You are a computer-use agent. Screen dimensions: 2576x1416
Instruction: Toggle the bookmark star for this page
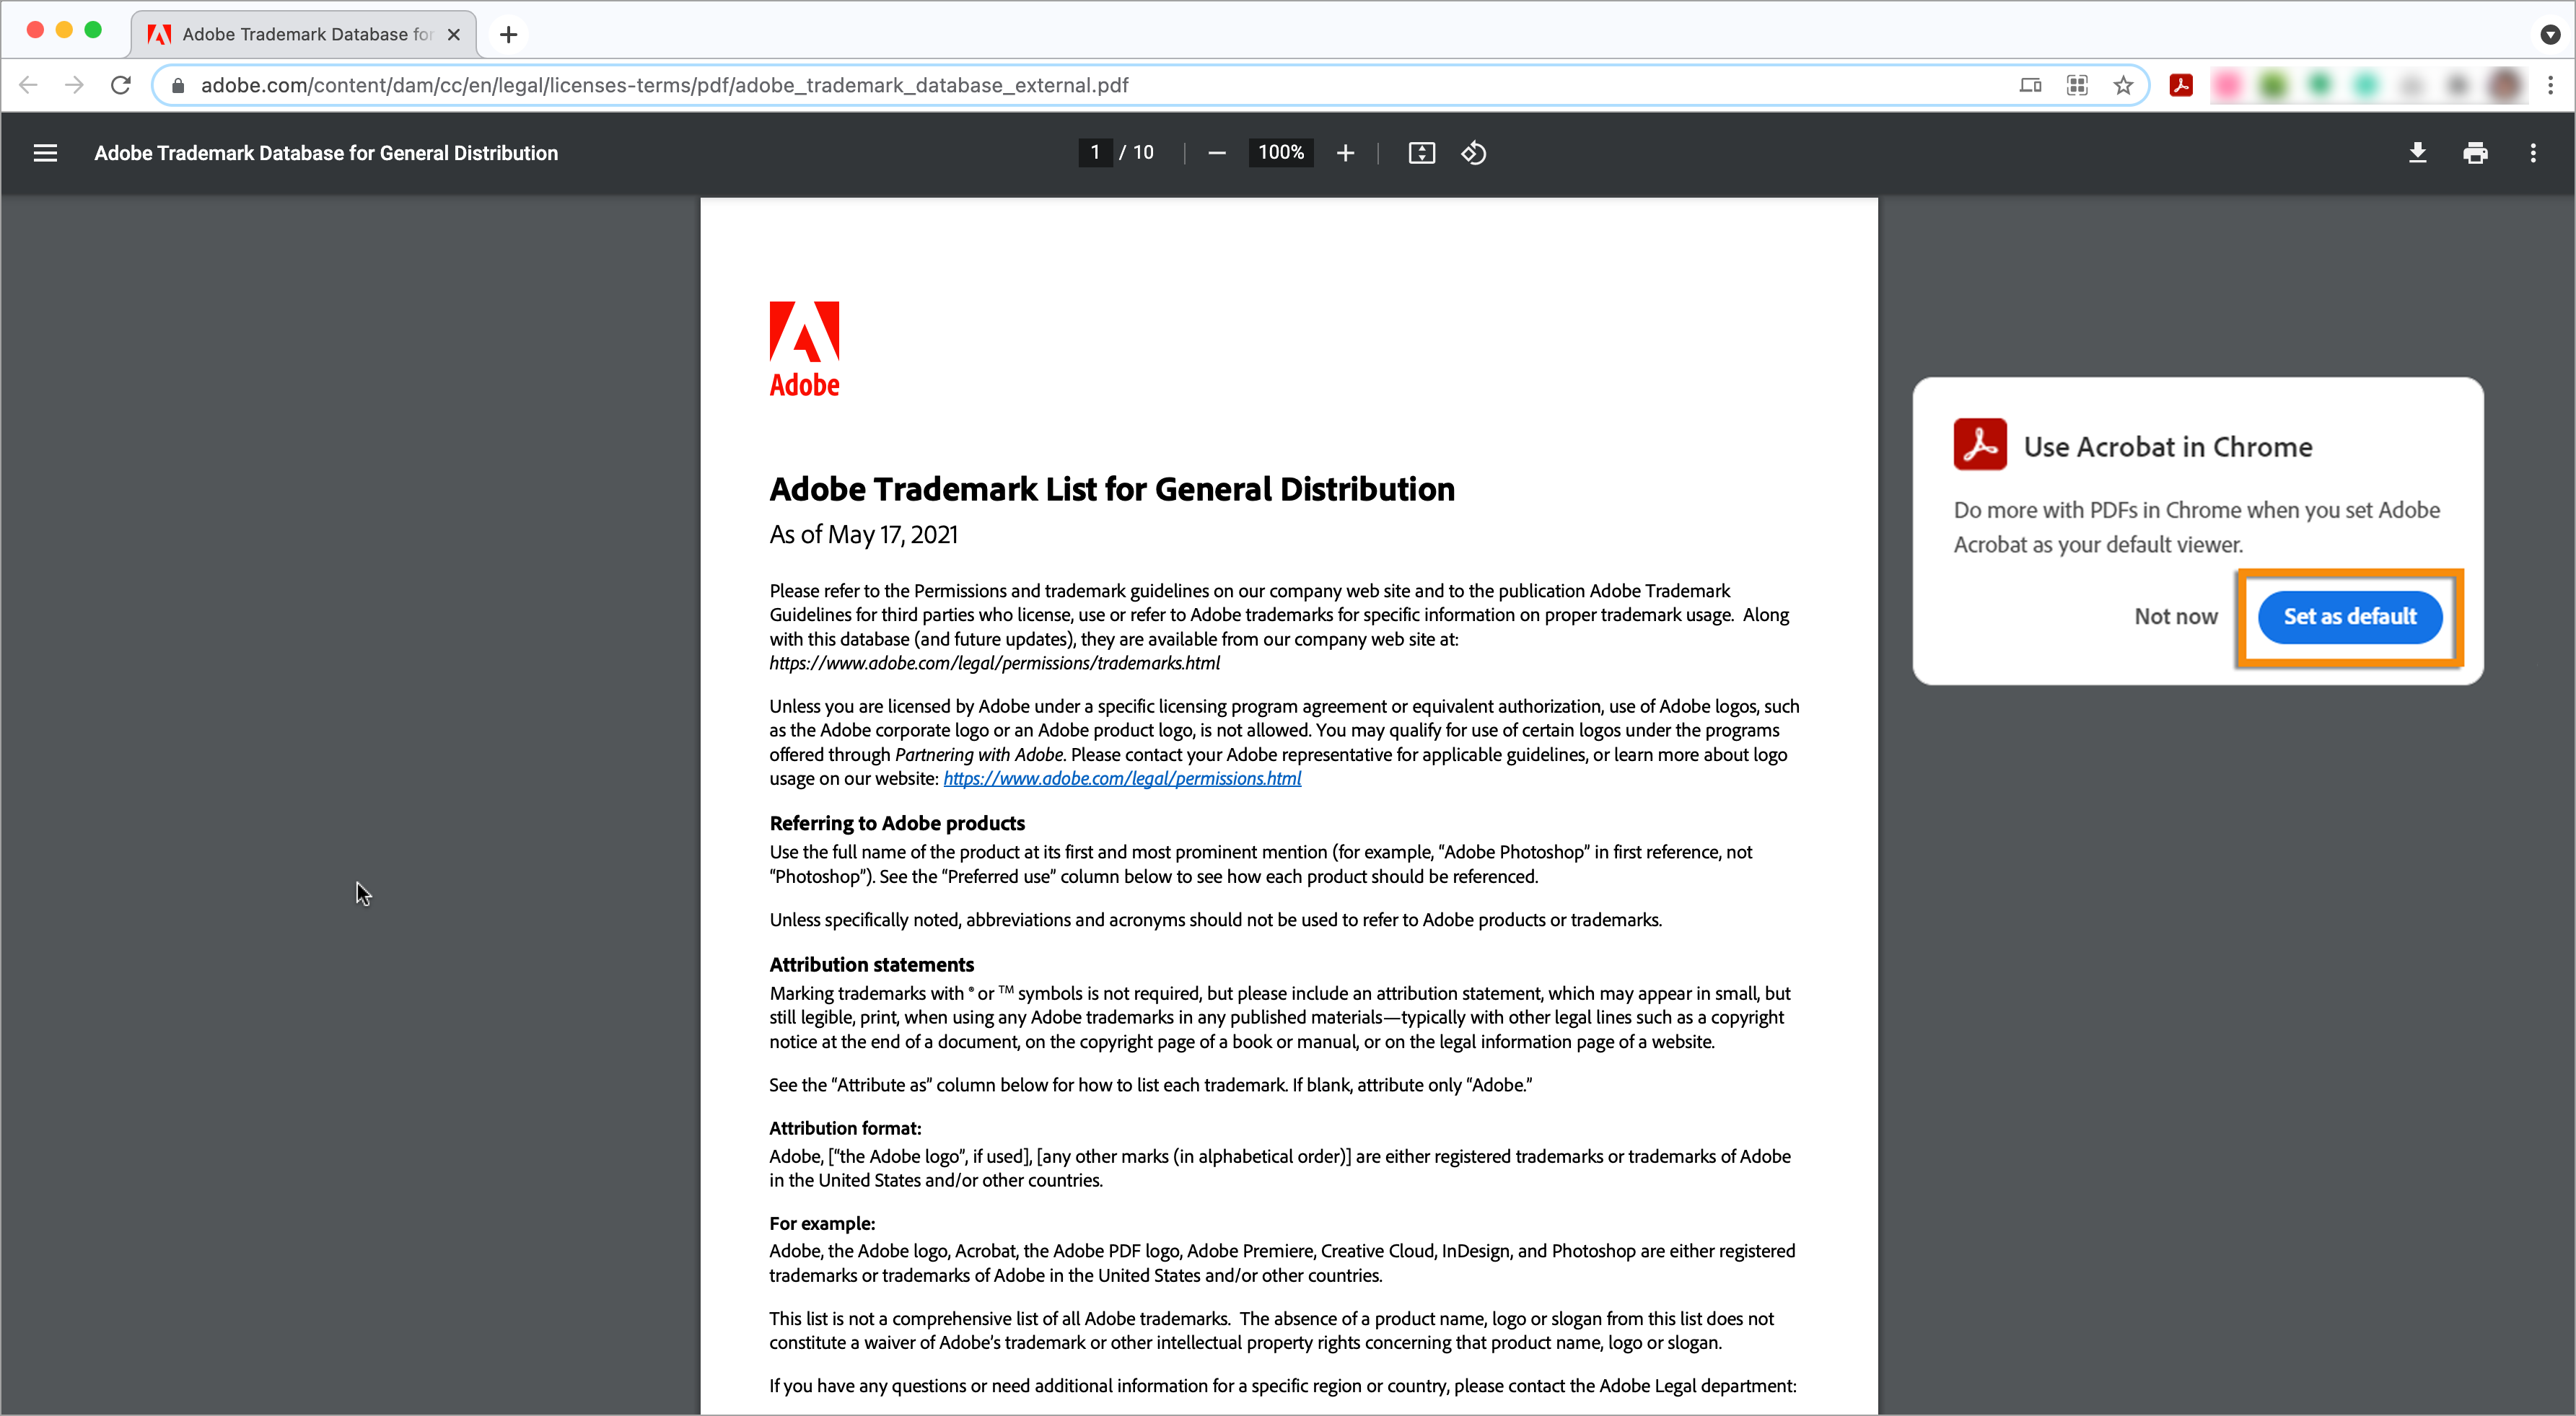click(x=2124, y=85)
